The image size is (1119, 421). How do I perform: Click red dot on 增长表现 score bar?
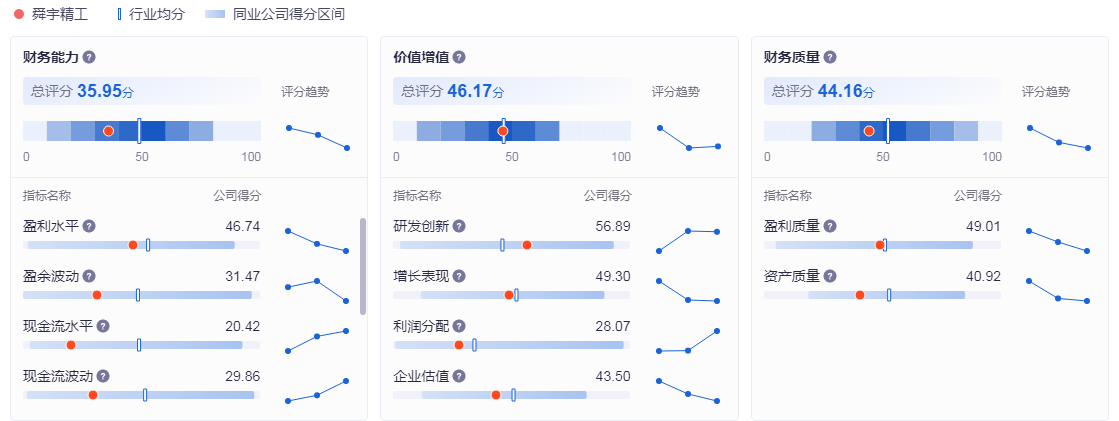[509, 295]
